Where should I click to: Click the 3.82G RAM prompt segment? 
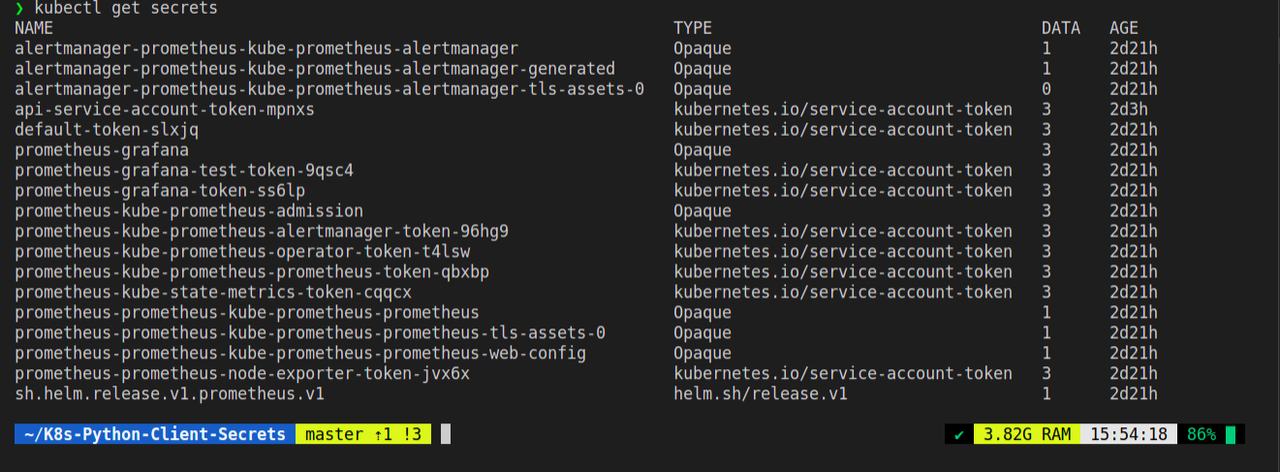pos(1026,435)
